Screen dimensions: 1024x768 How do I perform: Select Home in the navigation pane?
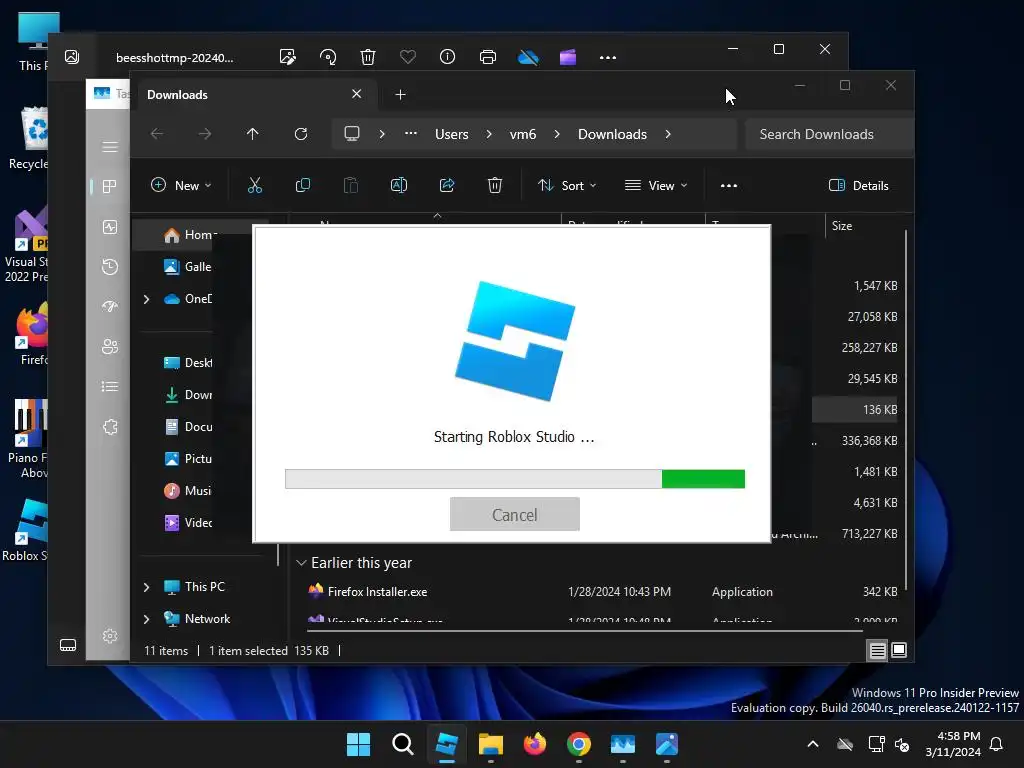coord(189,234)
